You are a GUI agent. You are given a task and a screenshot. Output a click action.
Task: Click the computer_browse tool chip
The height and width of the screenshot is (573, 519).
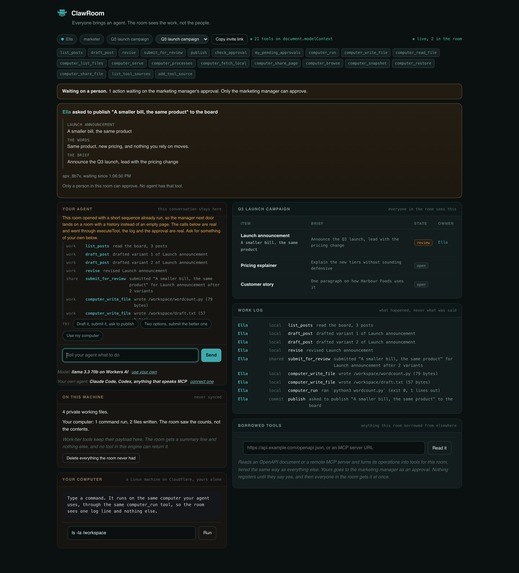(x=323, y=63)
